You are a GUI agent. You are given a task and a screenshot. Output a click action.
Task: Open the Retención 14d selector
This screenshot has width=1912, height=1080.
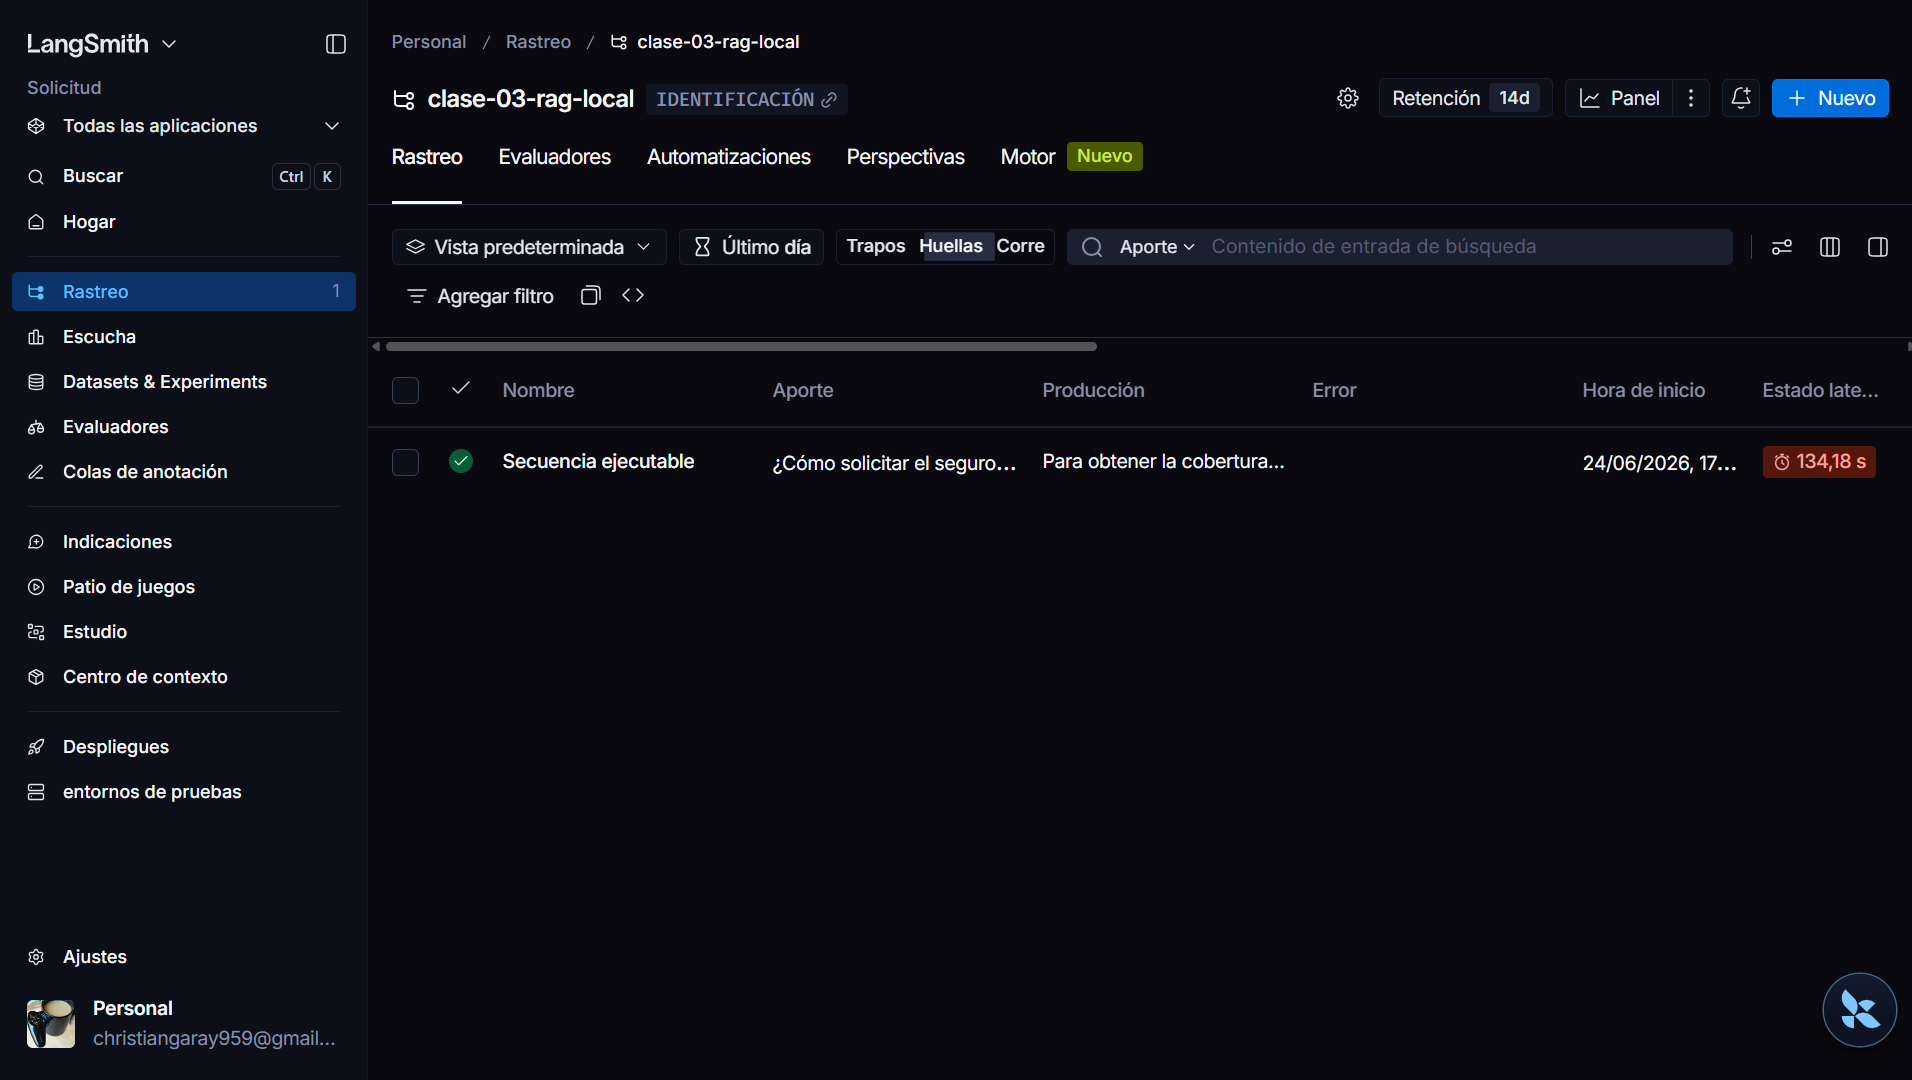[1465, 98]
